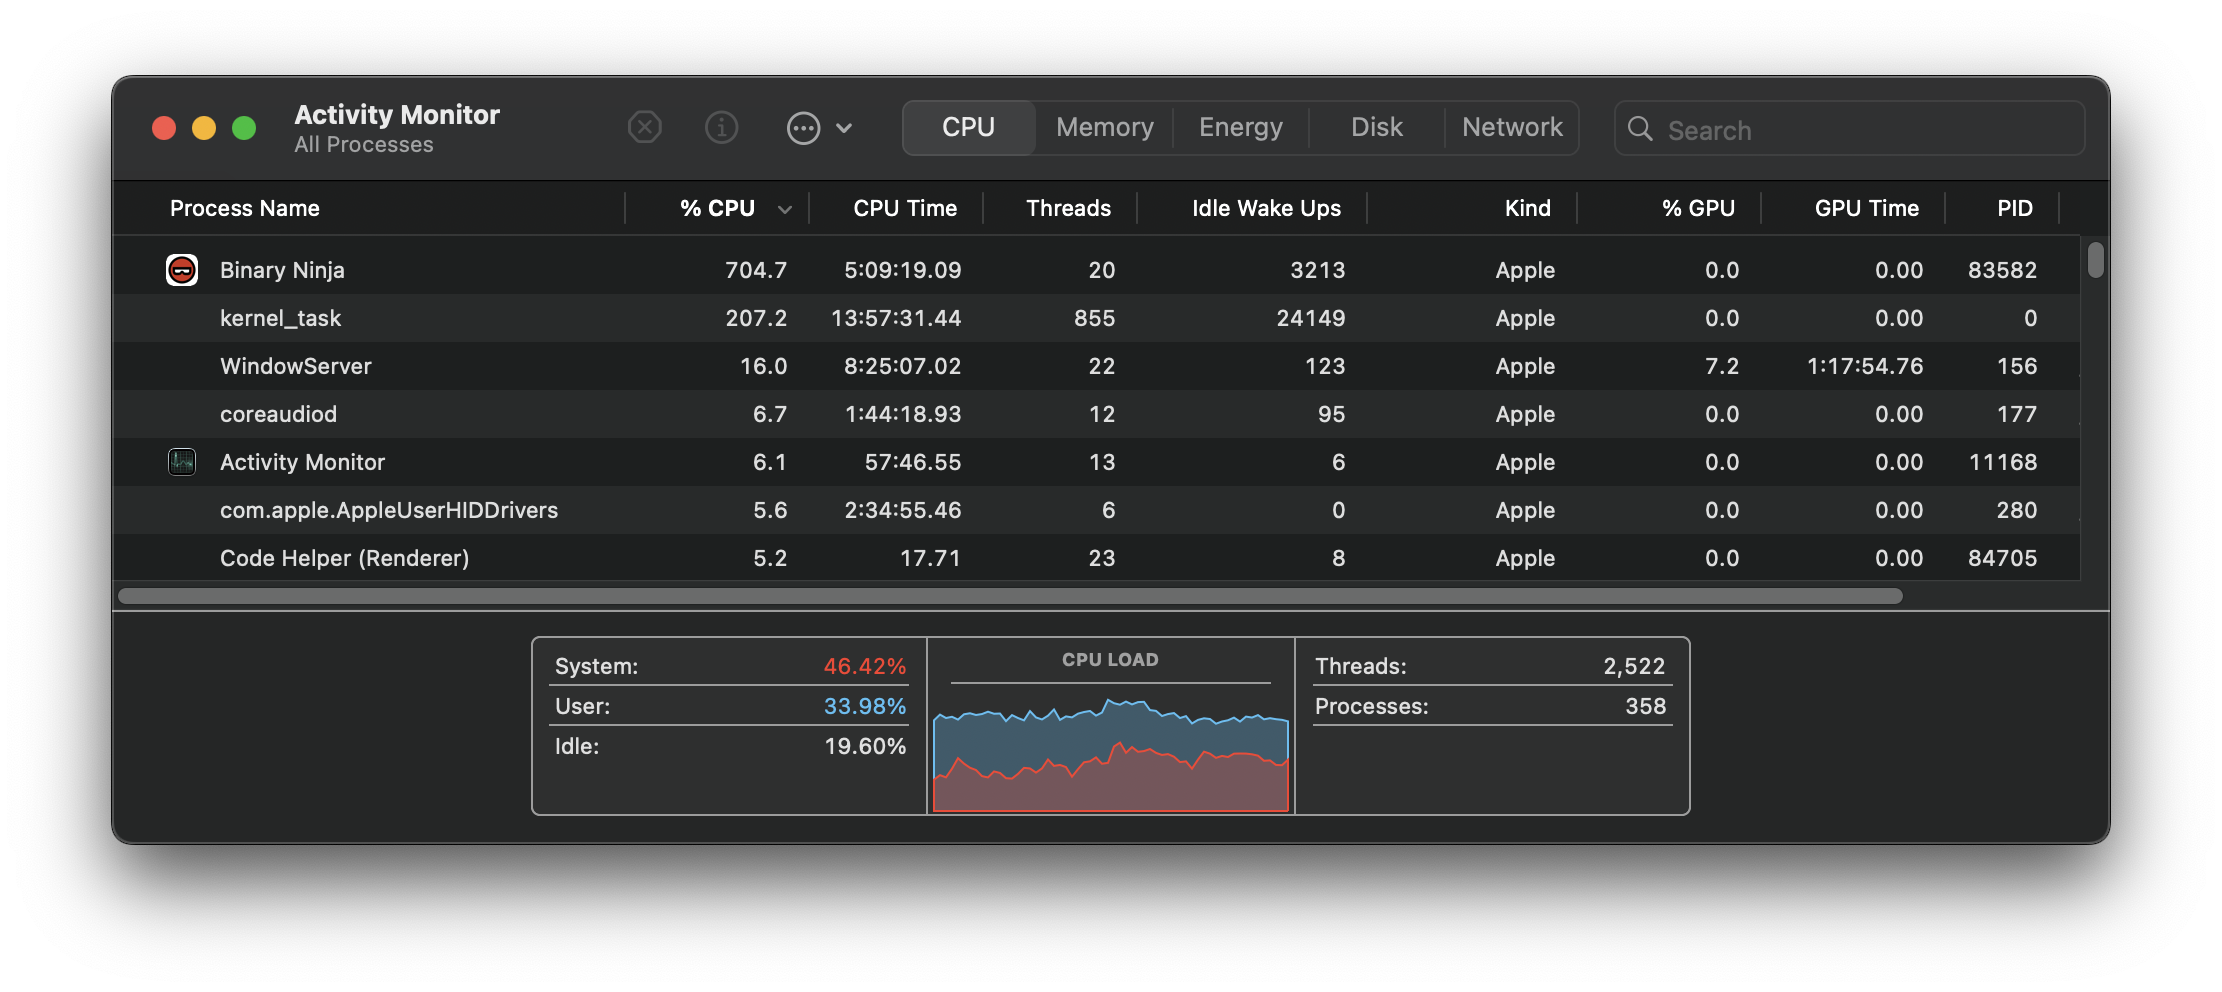The width and height of the screenshot is (2222, 992).
Task: Sort by CPU Time column
Action: click(904, 208)
